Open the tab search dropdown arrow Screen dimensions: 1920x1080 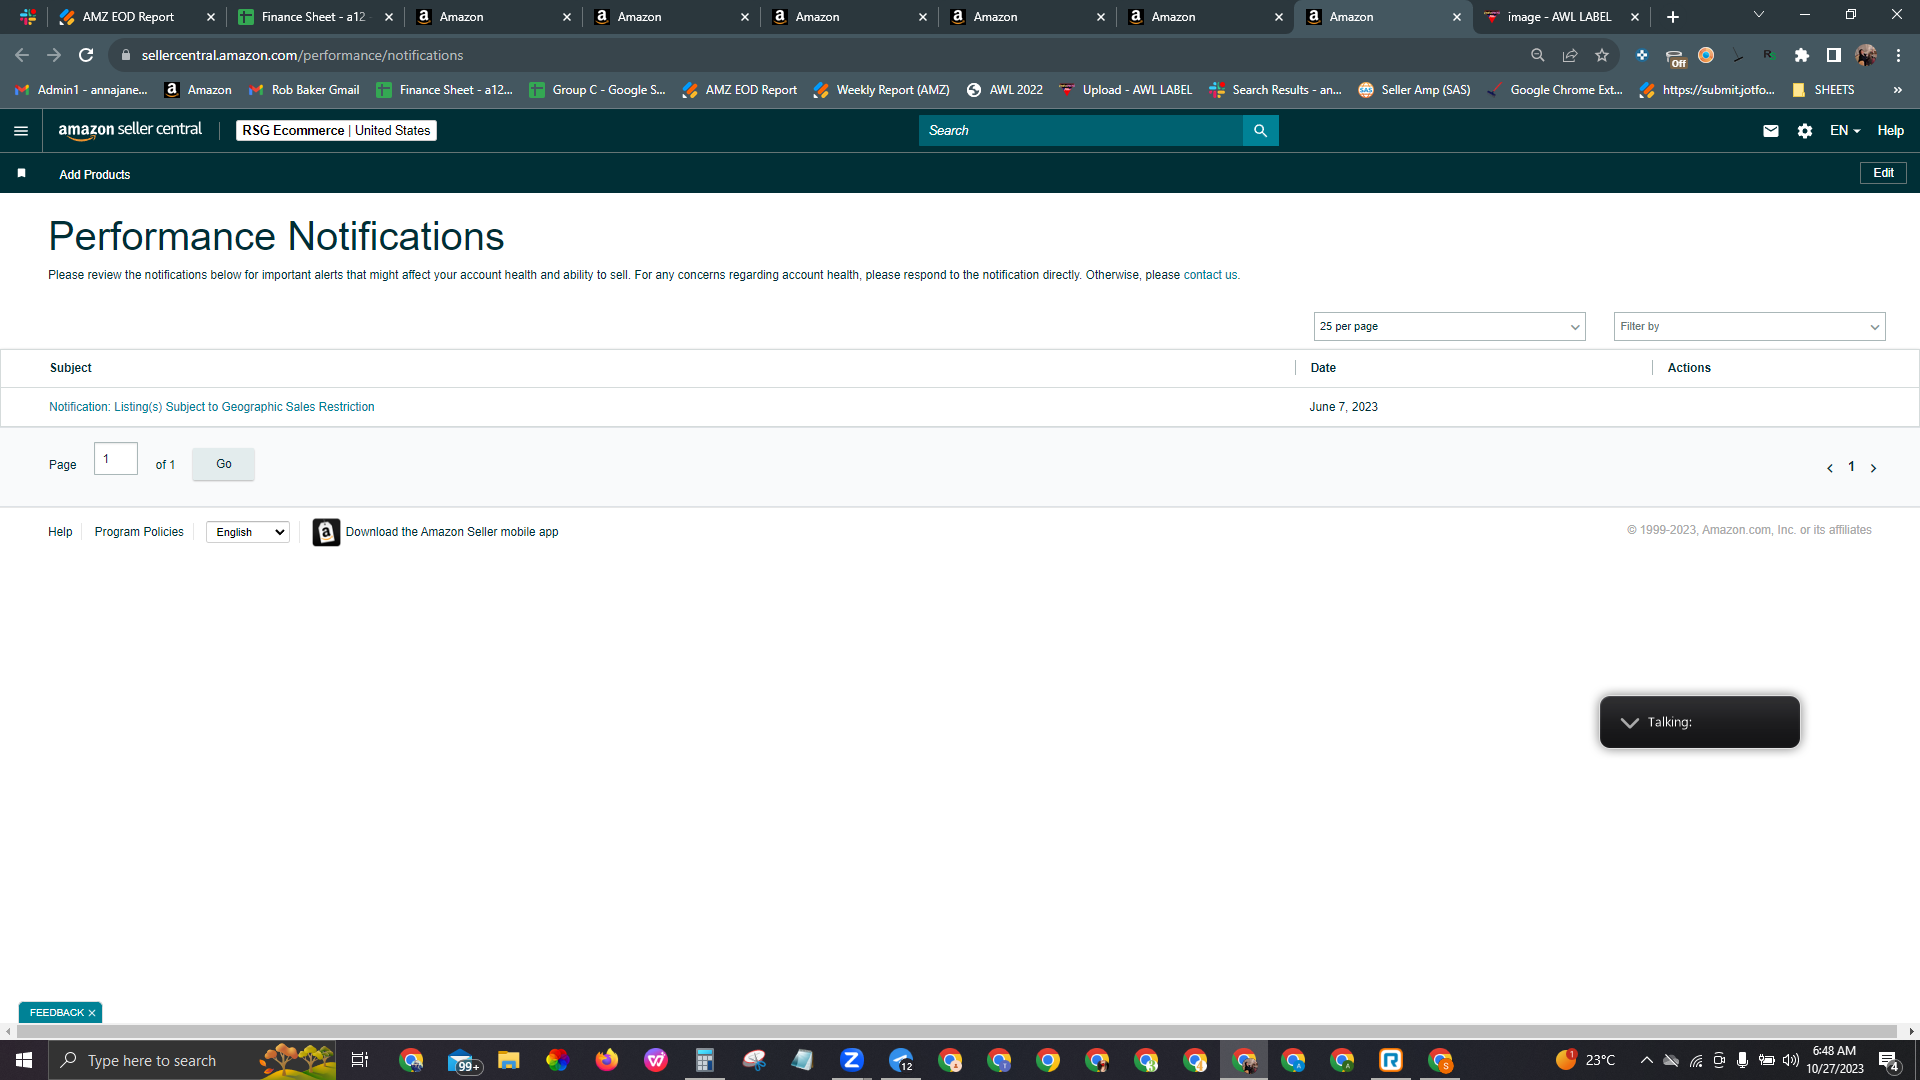pyautogui.click(x=1759, y=15)
